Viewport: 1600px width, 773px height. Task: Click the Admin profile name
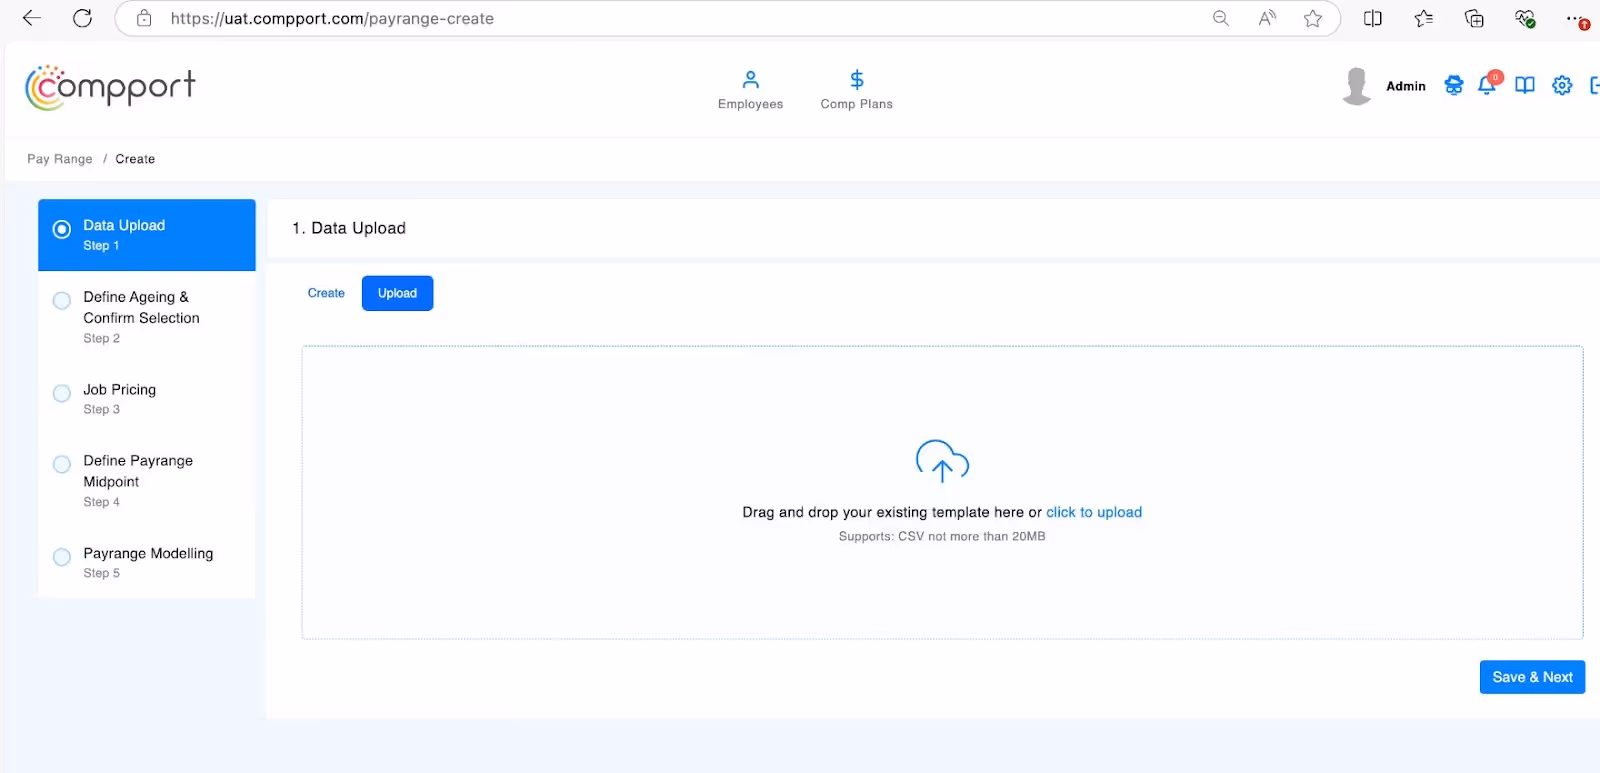coord(1406,86)
